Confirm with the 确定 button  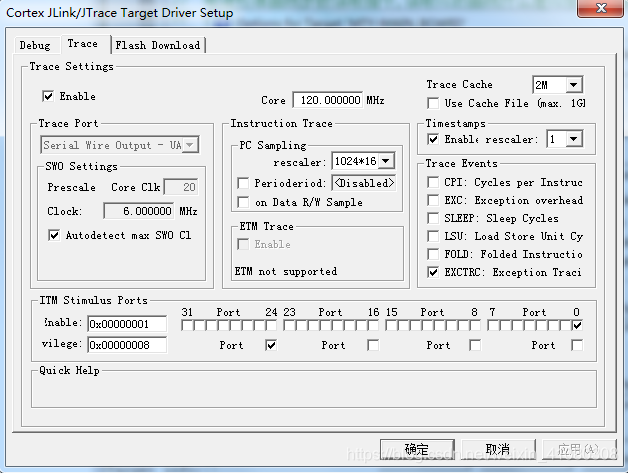[x=417, y=449]
